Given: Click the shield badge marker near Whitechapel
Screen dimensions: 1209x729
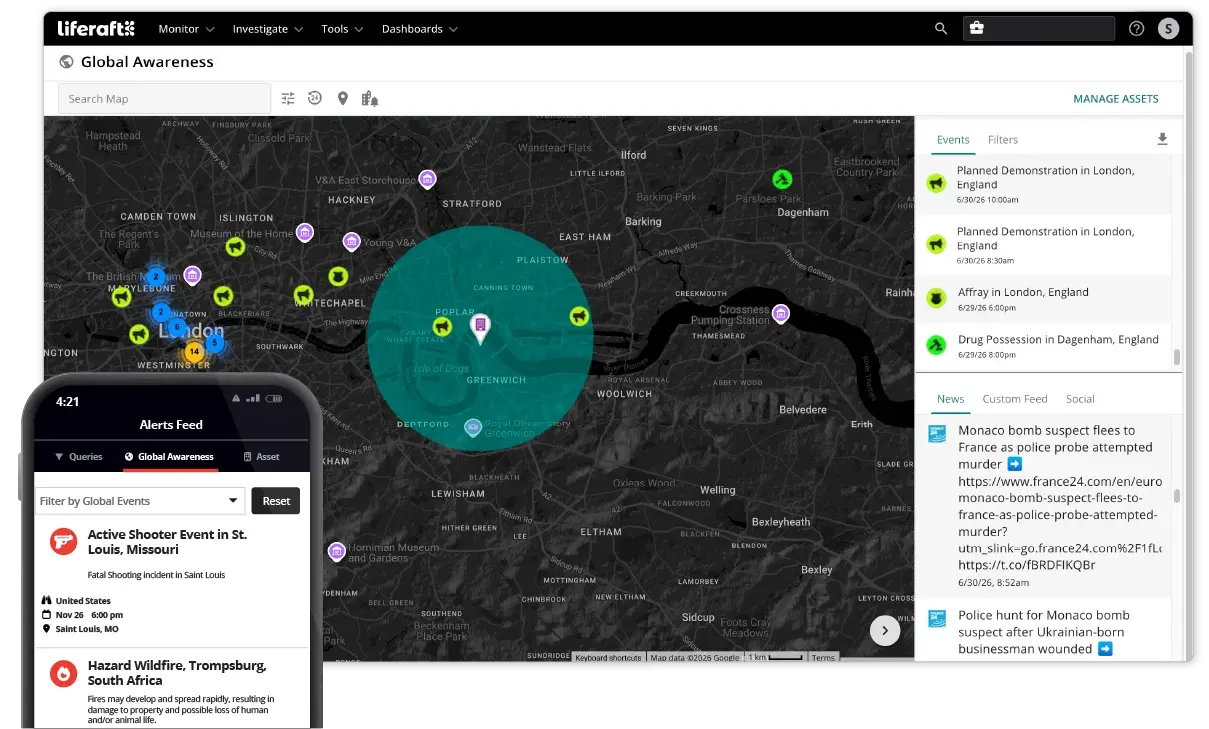Looking at the screenshot, I should click(339, 276).
